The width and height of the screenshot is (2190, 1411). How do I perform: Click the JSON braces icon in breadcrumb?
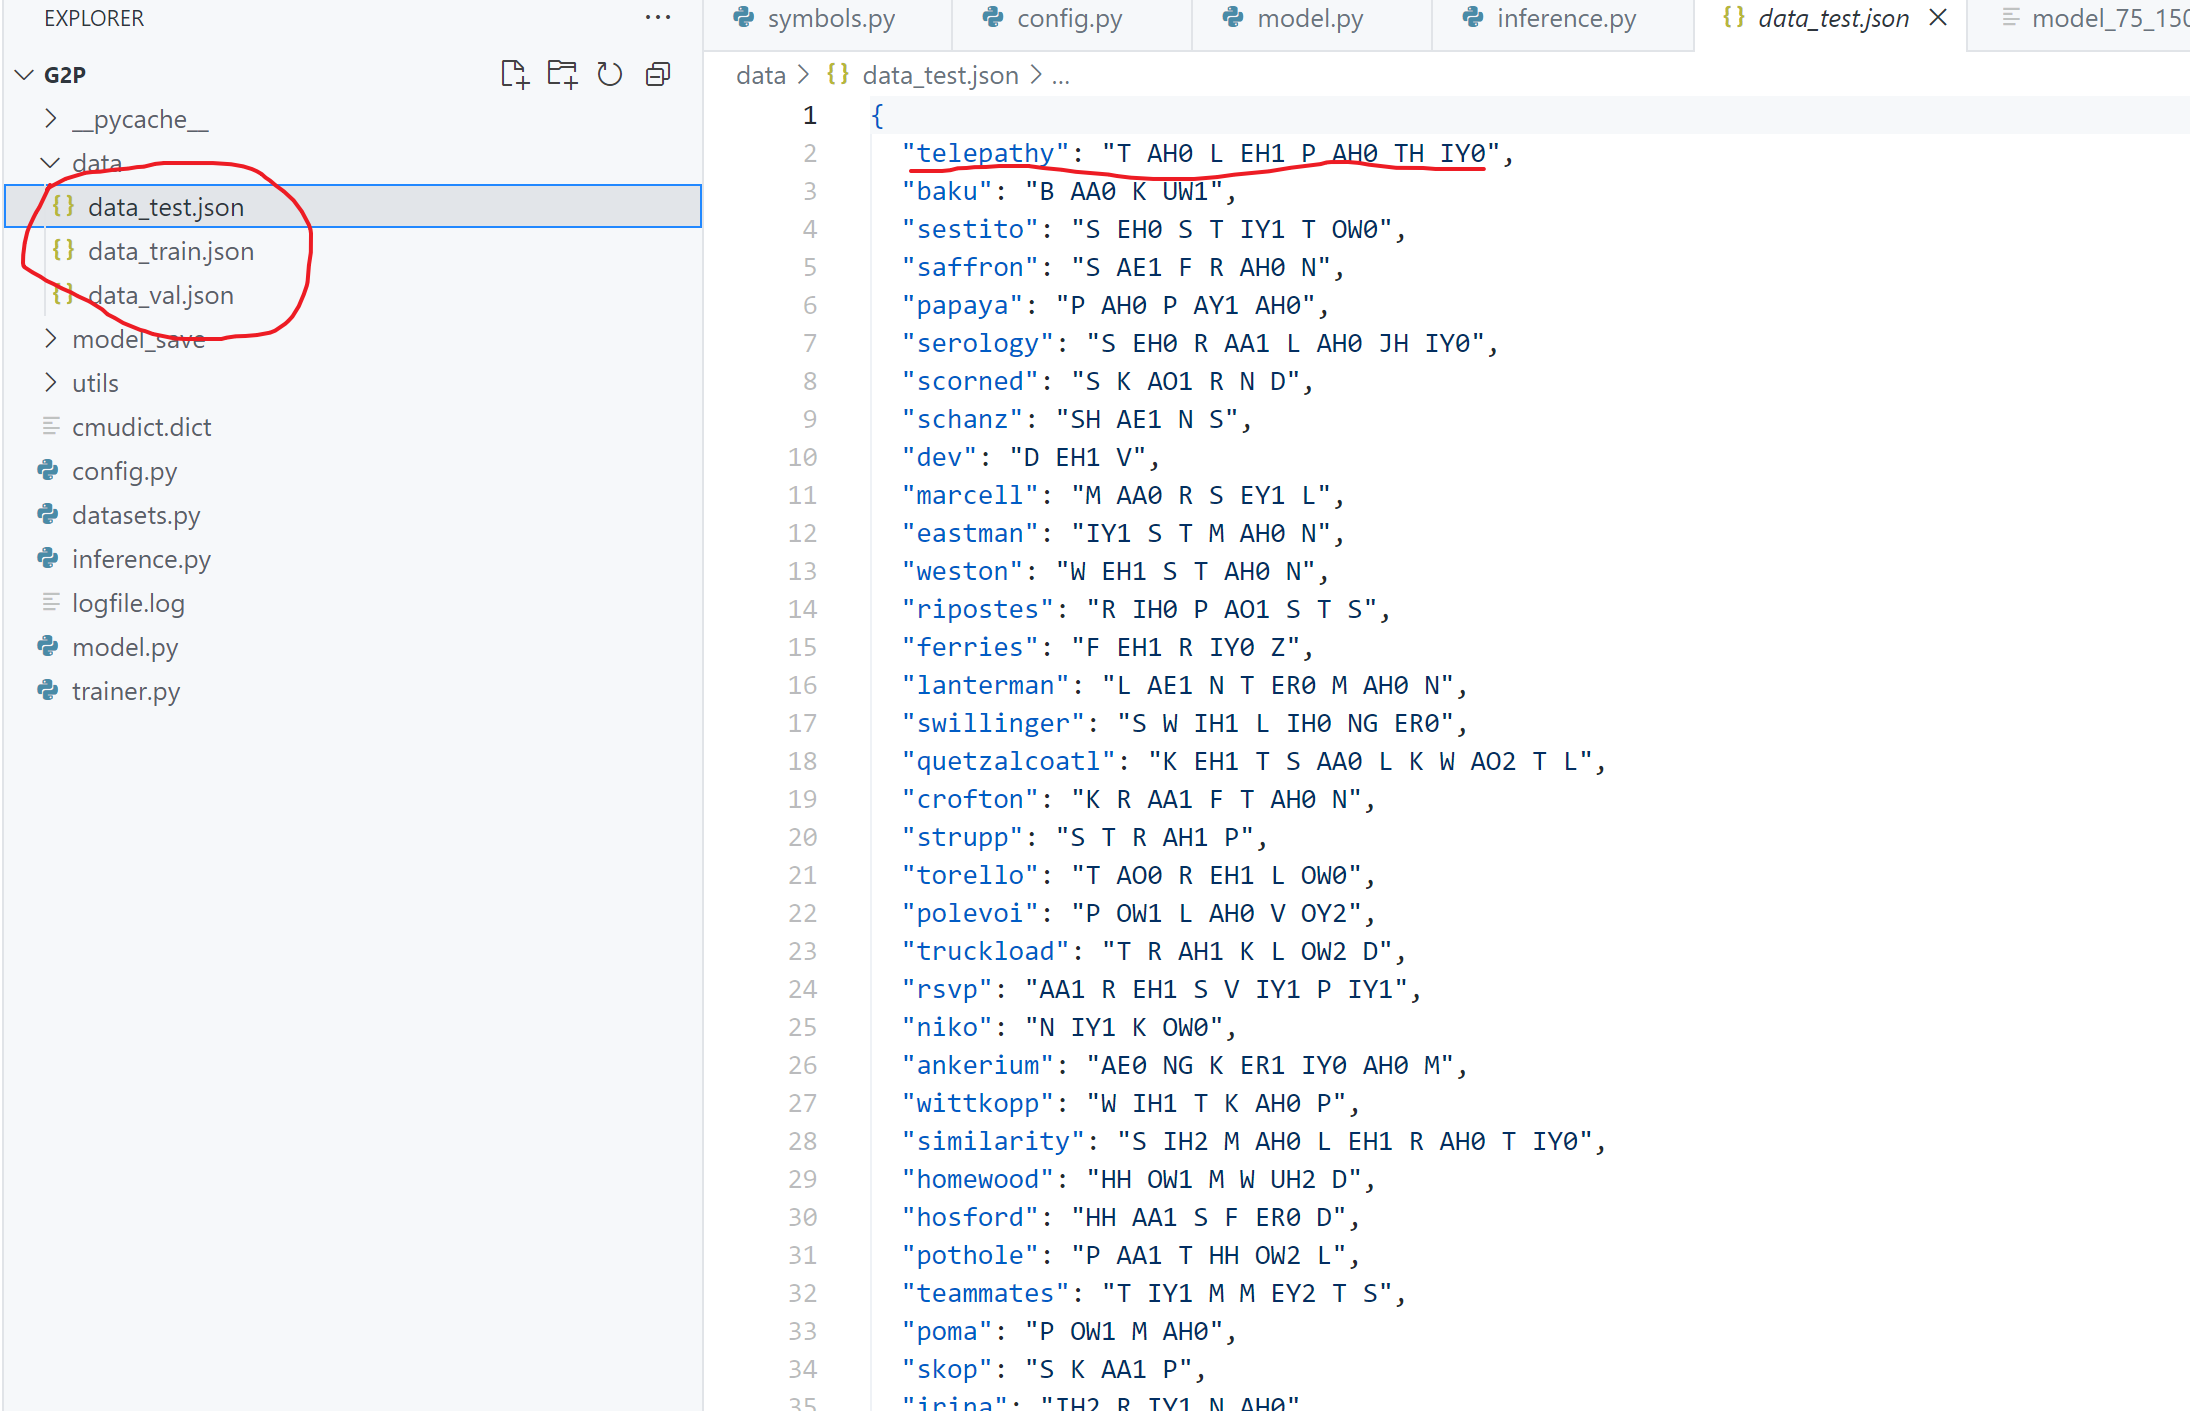pos(838,75)
